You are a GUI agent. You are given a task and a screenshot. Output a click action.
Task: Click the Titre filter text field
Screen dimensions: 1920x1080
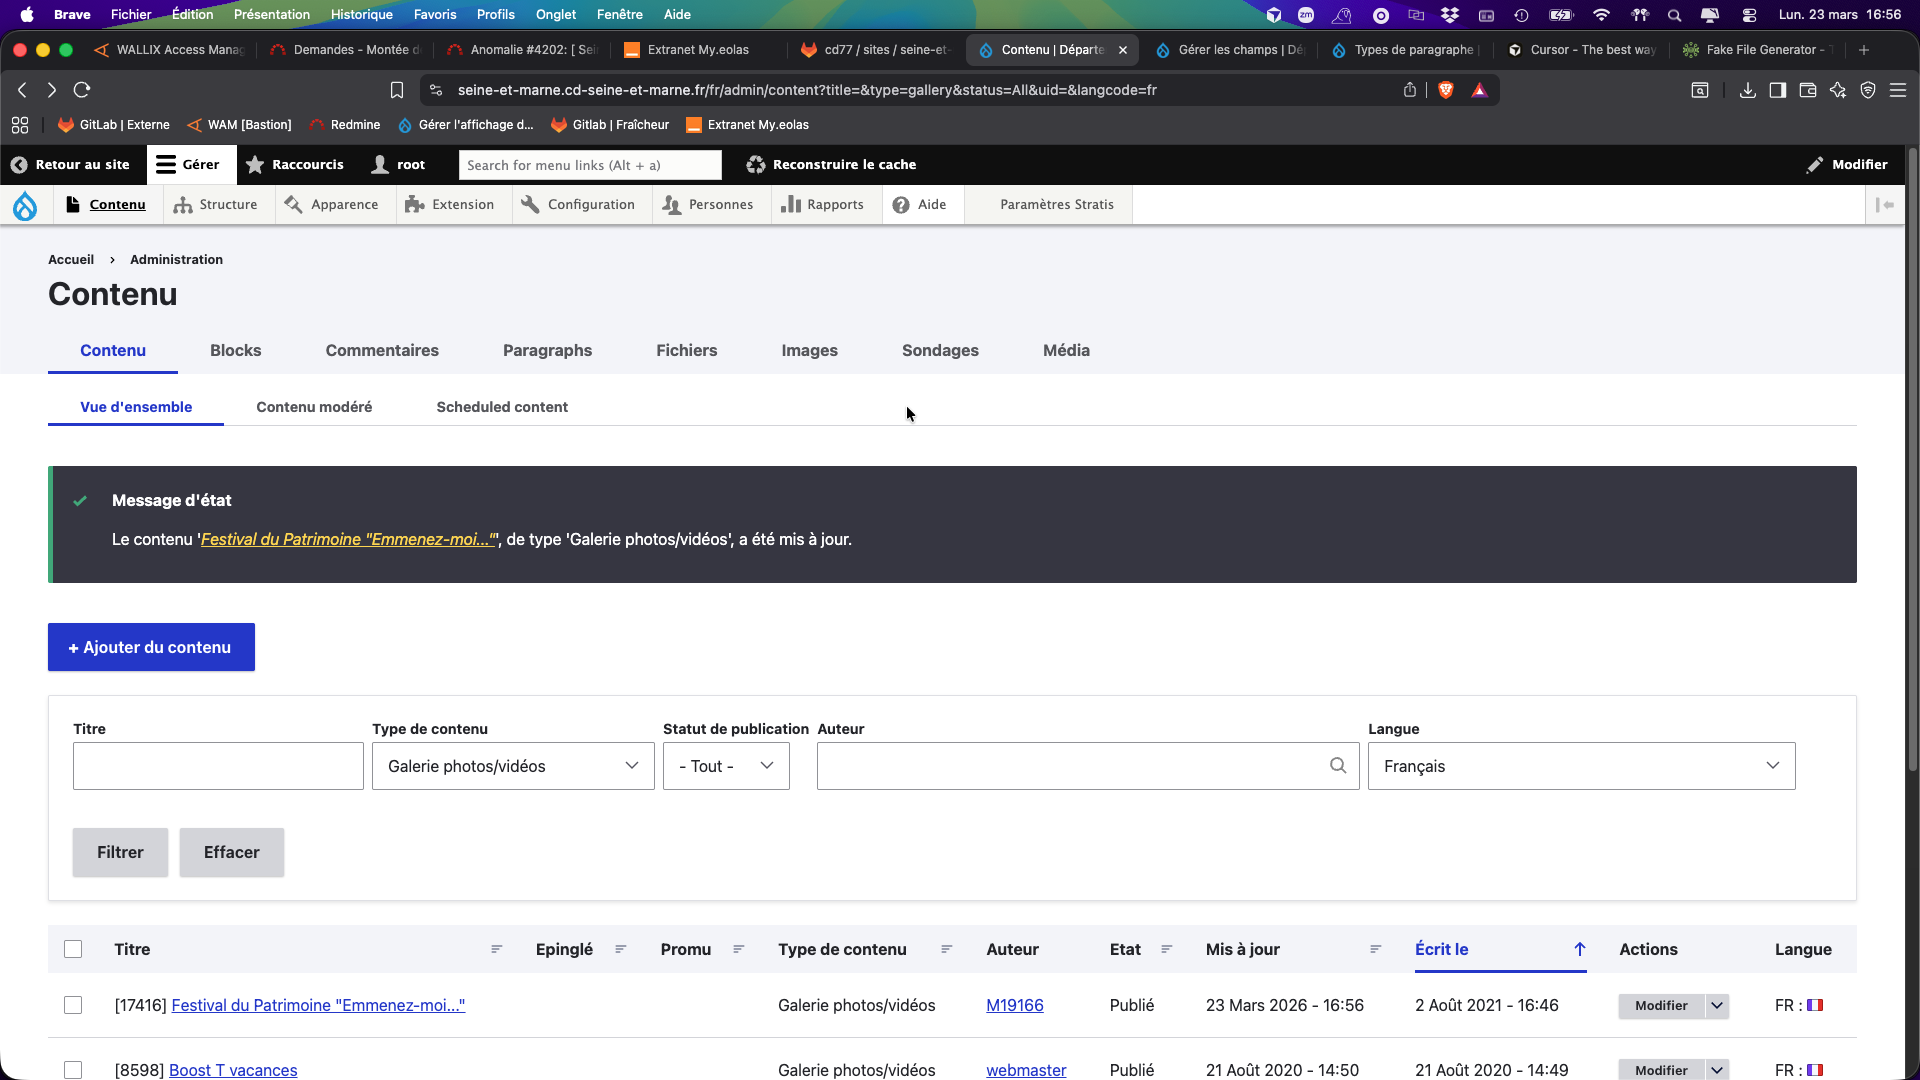pos(218,766)
